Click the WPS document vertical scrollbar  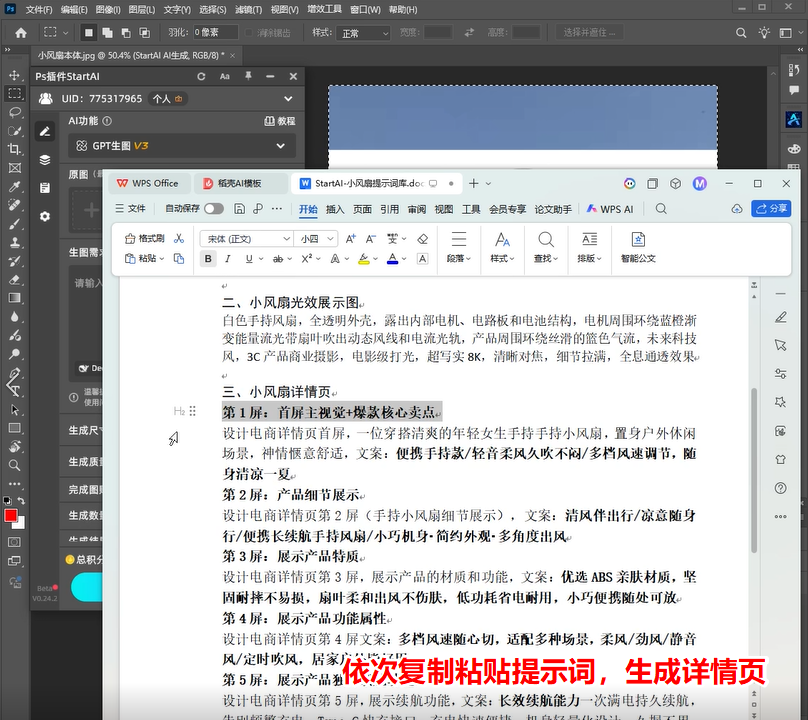point(754,469)
